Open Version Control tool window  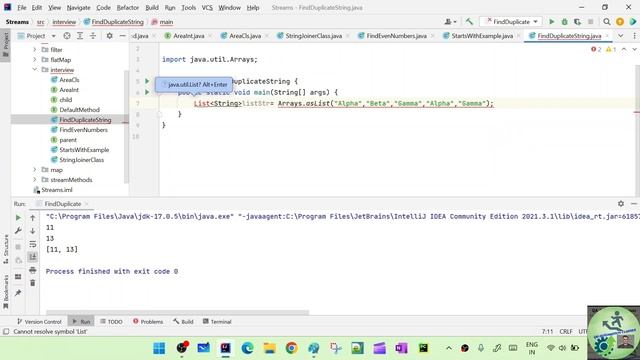tap(39, 322)
